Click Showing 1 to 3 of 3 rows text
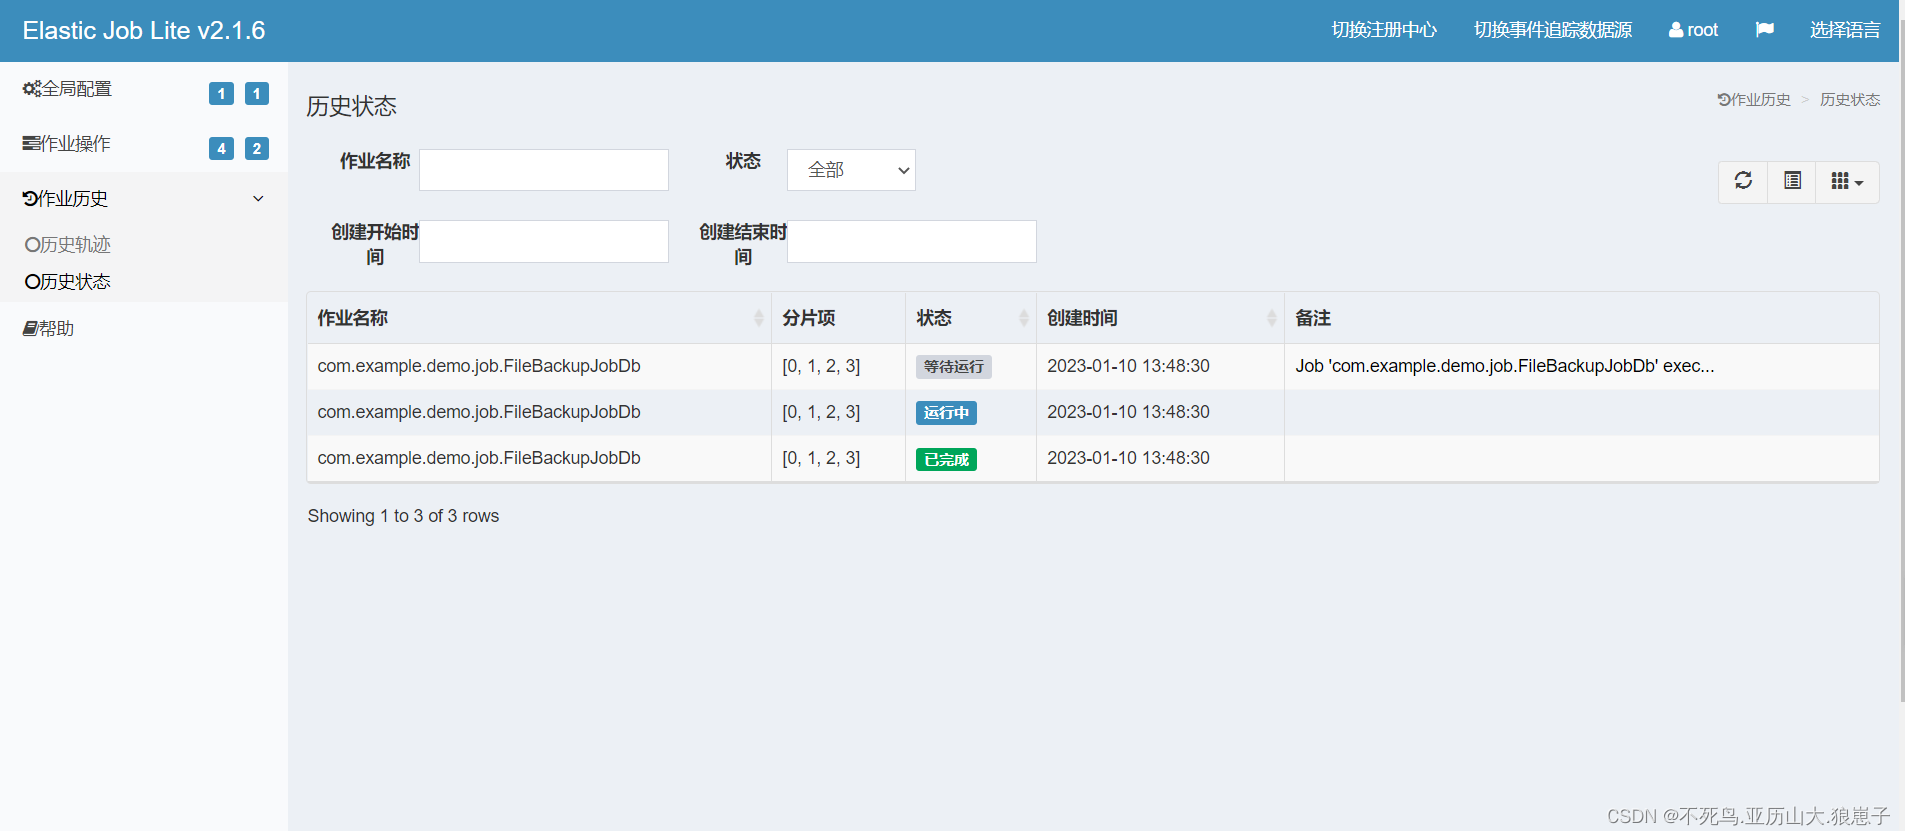Image resolution: width=1905 pixels, height=835 pixels. (403, 516)
